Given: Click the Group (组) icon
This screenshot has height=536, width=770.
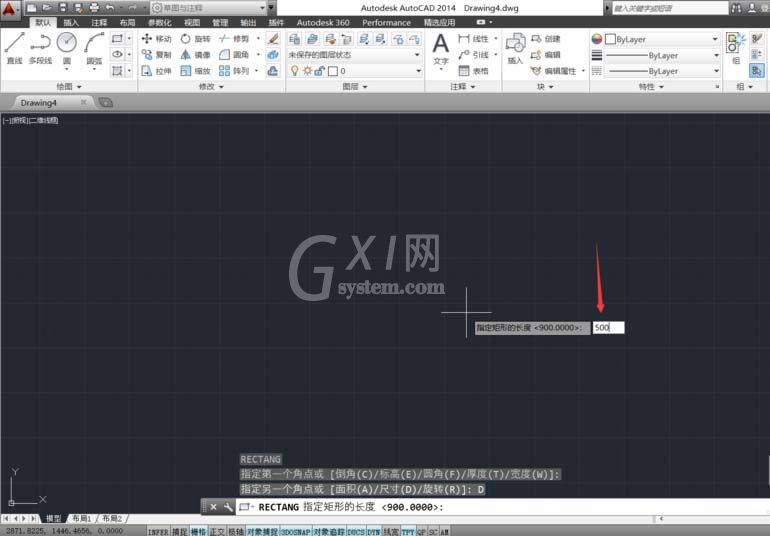Looking at the screenshot, I should [x=736, y=48].
